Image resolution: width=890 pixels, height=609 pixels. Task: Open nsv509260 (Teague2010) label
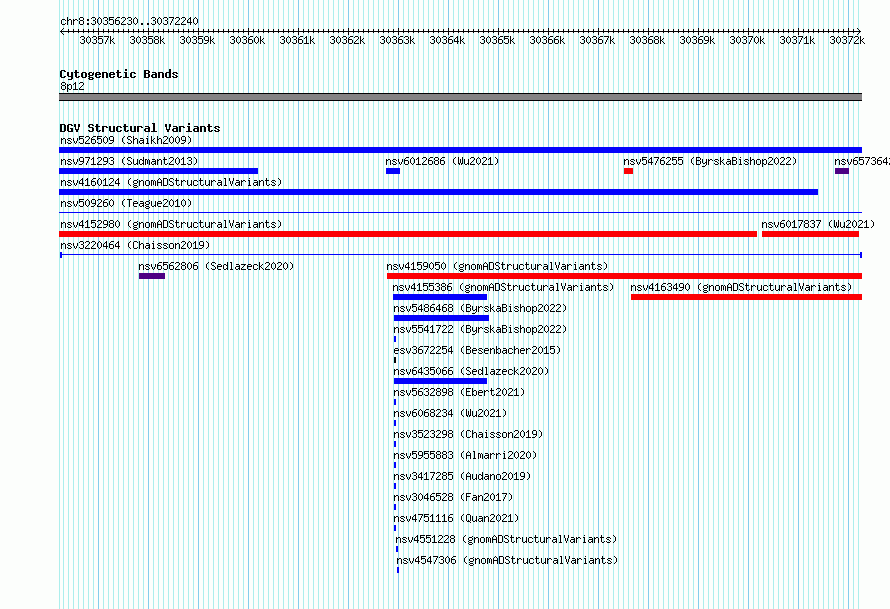coord(126,203)
